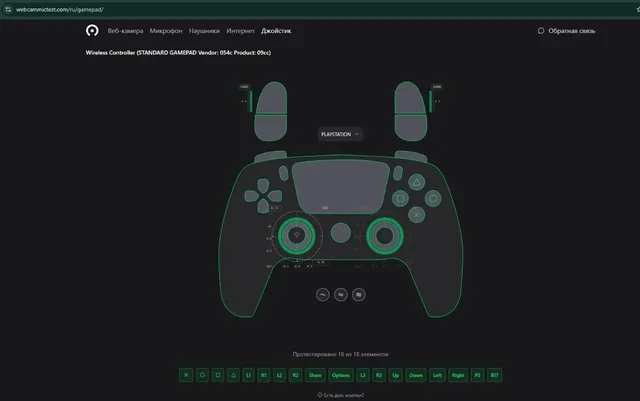
Task: Click the D-pad up arrow on the gamepad
Action: [x=263, y=185]
